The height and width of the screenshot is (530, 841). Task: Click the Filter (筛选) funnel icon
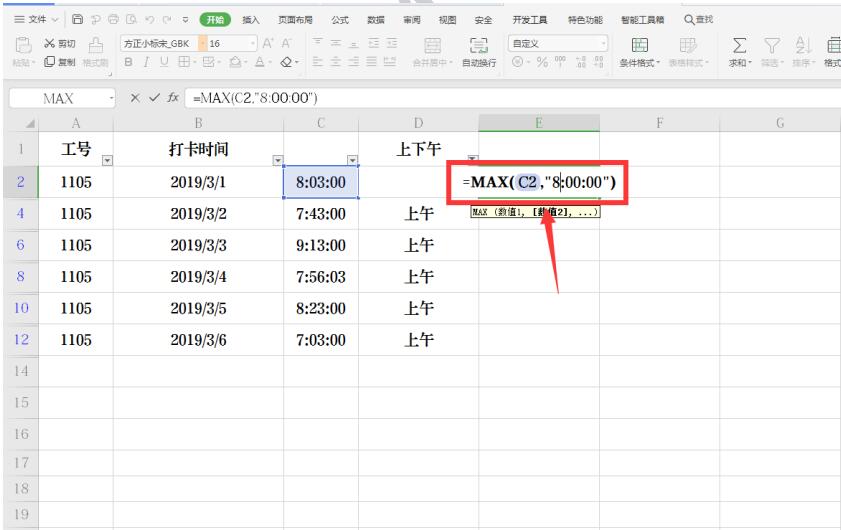(x=771, y=46)
